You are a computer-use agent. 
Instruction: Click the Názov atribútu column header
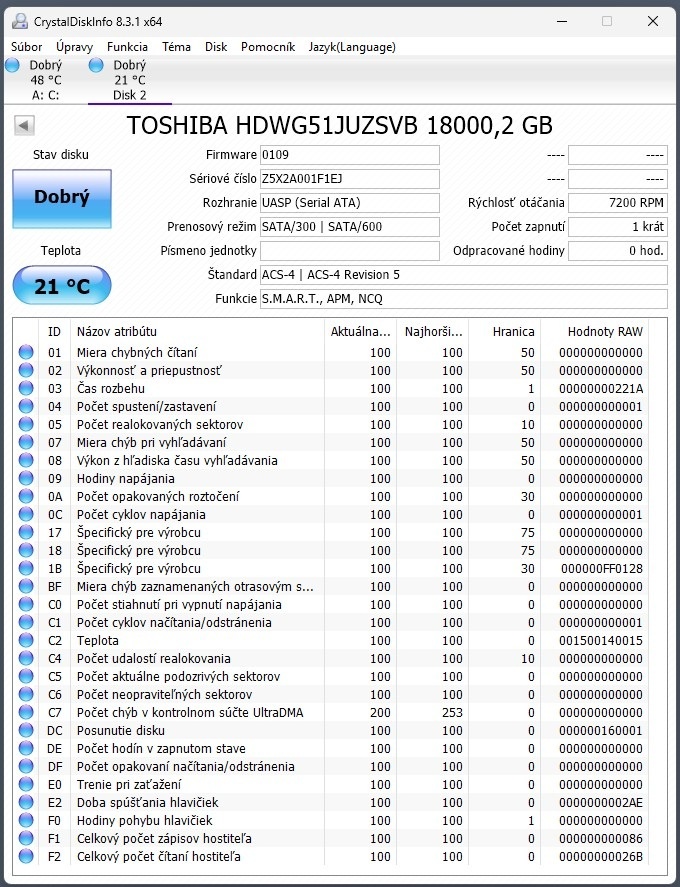197,331
